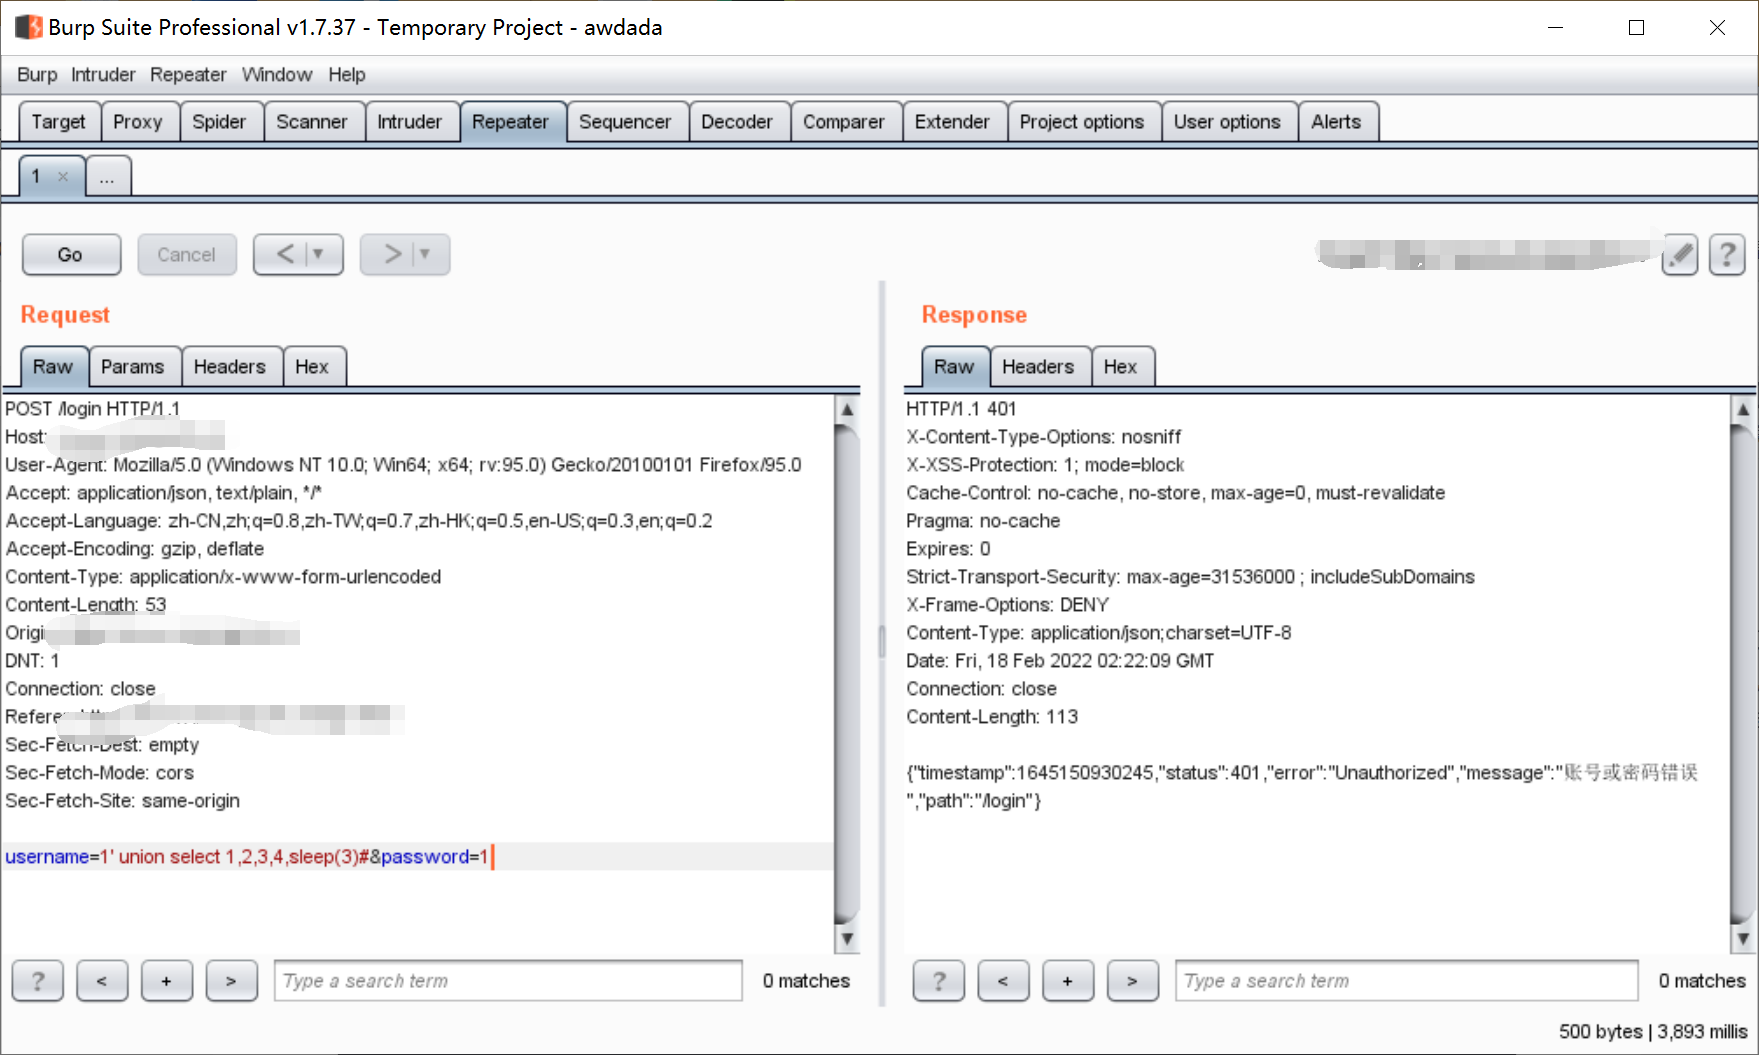Viewport: 1759px width, 1055px height.
Task: Switch to the Decoder tab
Action: pyautogui.click(x=738, y=121)
